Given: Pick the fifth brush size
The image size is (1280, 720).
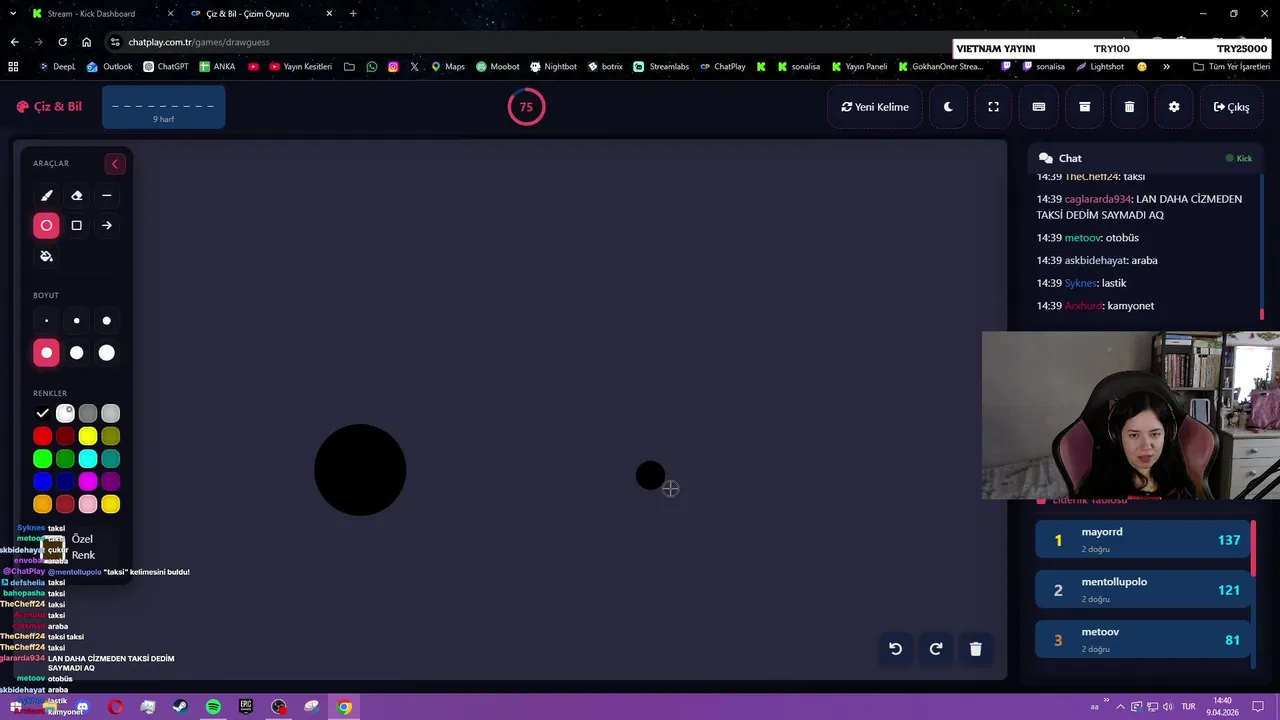Looking at the screenshot, I should 76,353.
